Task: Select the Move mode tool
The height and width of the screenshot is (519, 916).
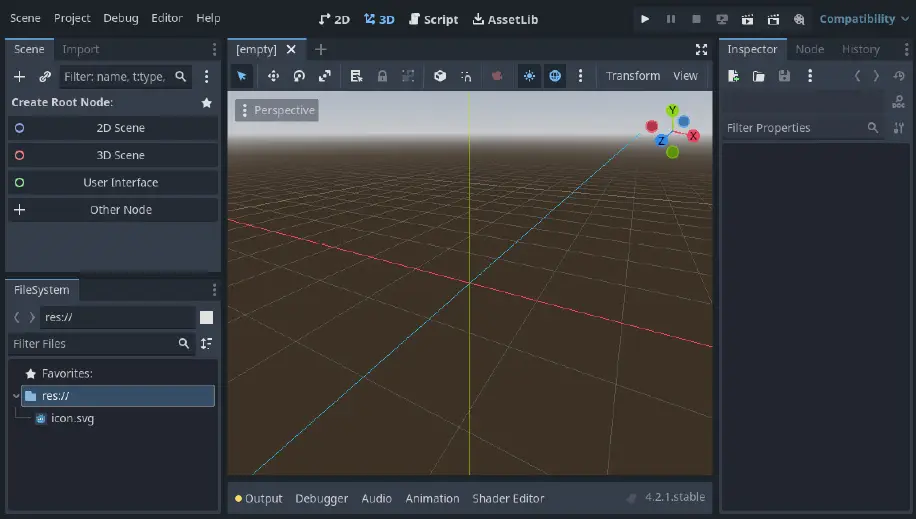Action: pyautogui.click(x=273, y=76)
